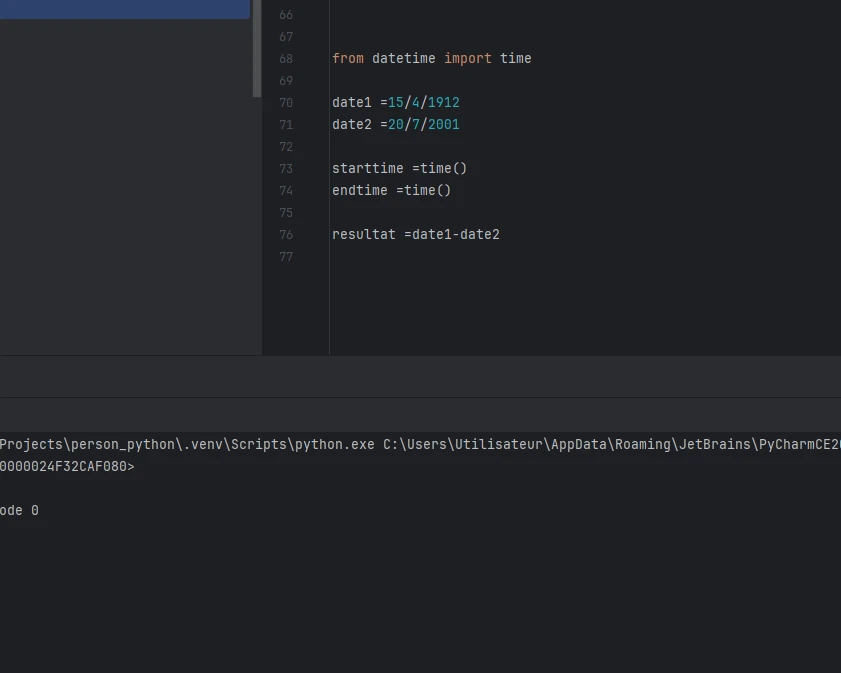The width and height of the screenshot is (841, 673).
Task: Place cursor on the 'datetime' module name
Action: (x=403, y=59)
